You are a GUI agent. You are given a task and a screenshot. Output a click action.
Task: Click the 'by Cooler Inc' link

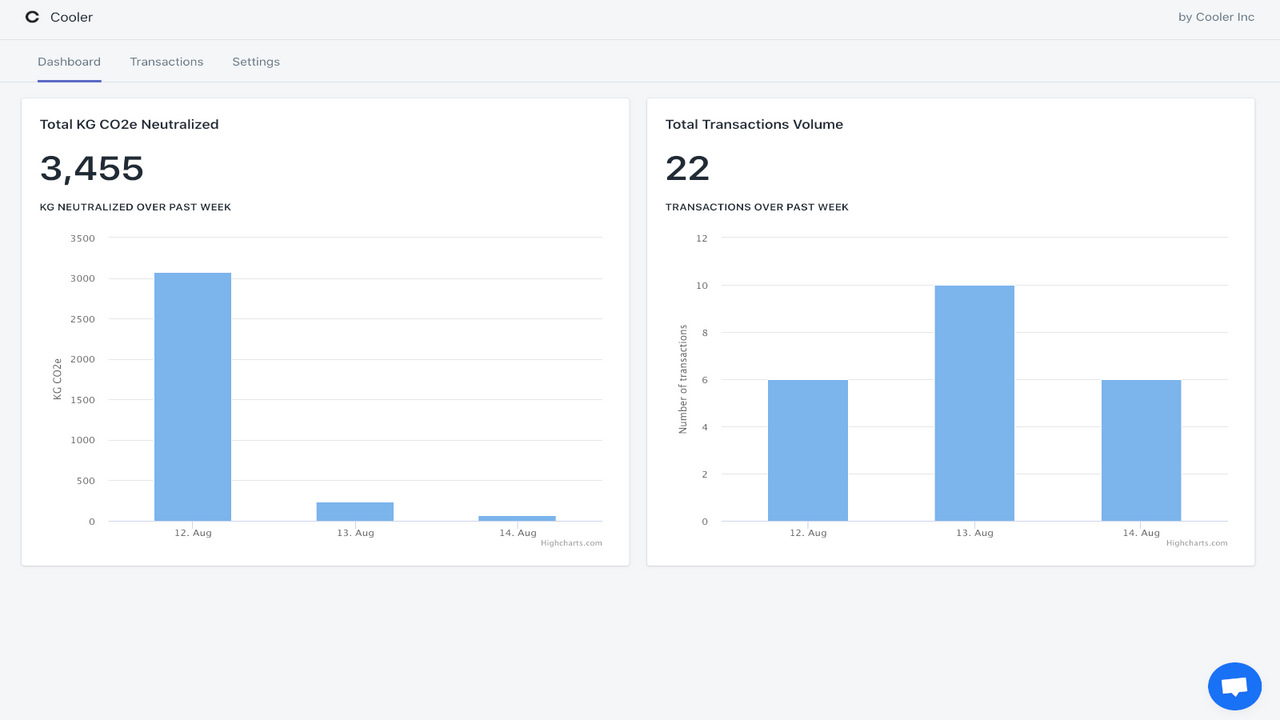coord(1215,17)
